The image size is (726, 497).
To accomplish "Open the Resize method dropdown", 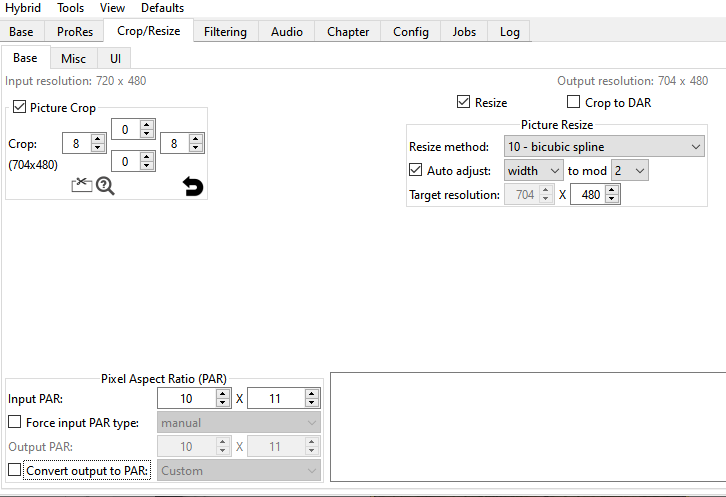I will coord(604,146).
